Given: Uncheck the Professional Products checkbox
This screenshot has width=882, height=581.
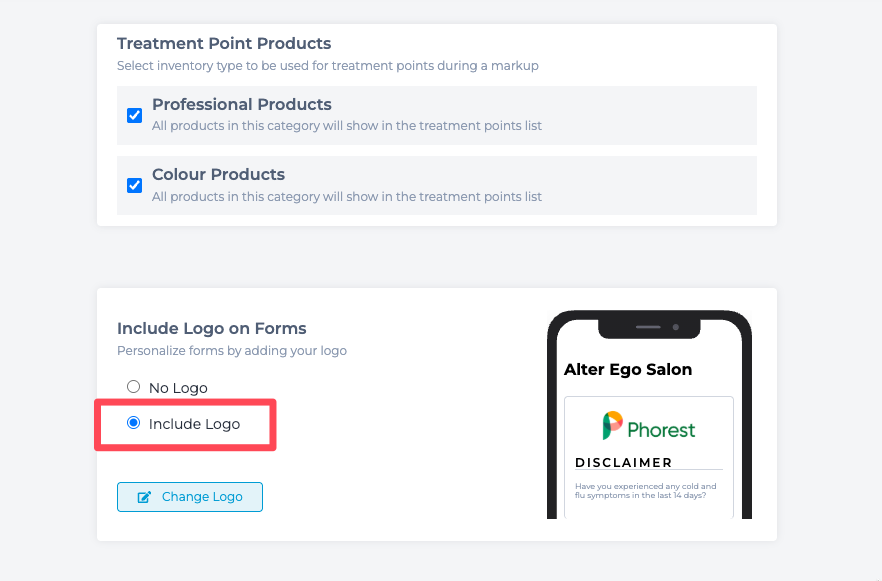Looking at the screenshot, I should (x=134, y=115).
